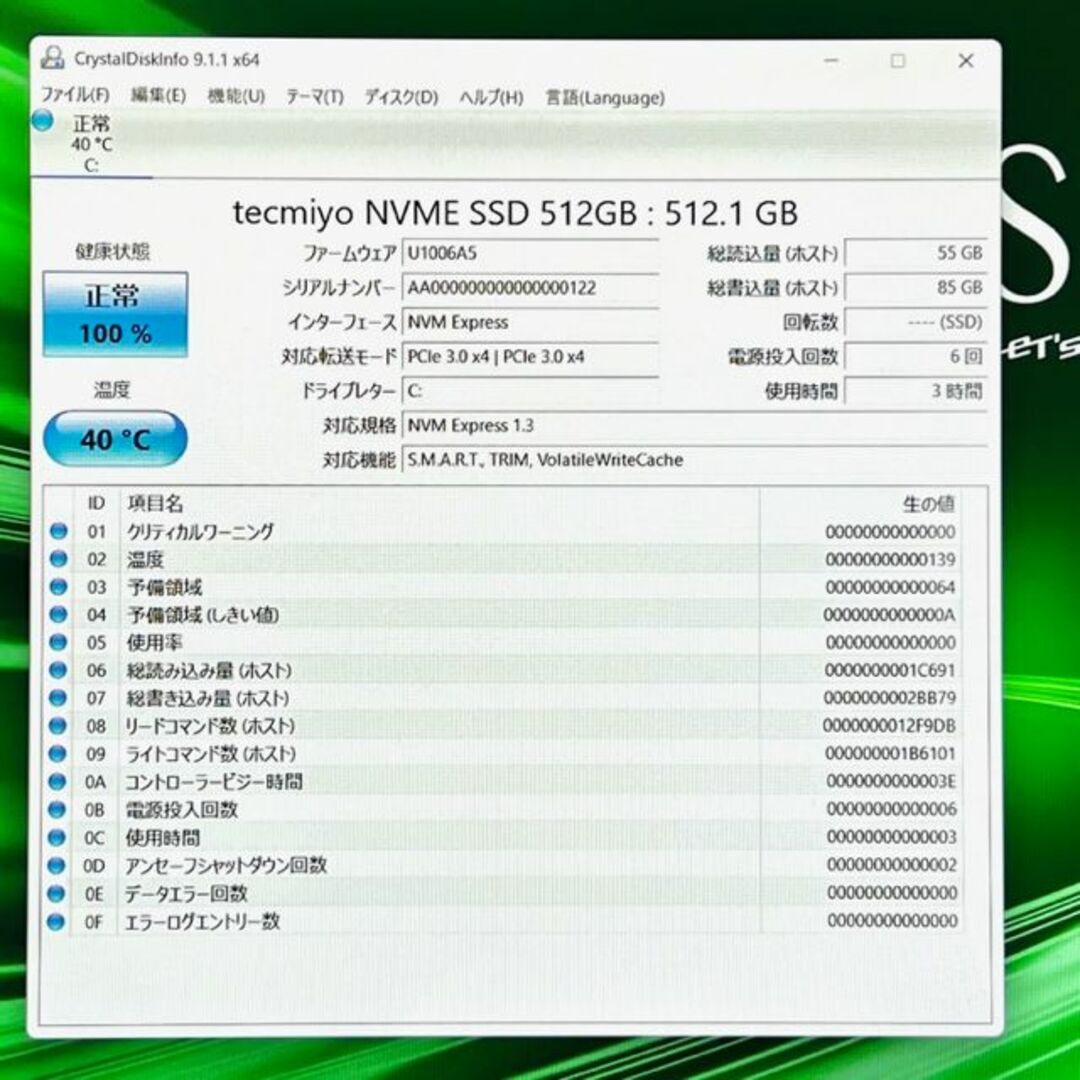Close the CrystalDiskInfo window
Image resolution: width=1080 pixels, height=1080 pixels.
click(966, 61)
